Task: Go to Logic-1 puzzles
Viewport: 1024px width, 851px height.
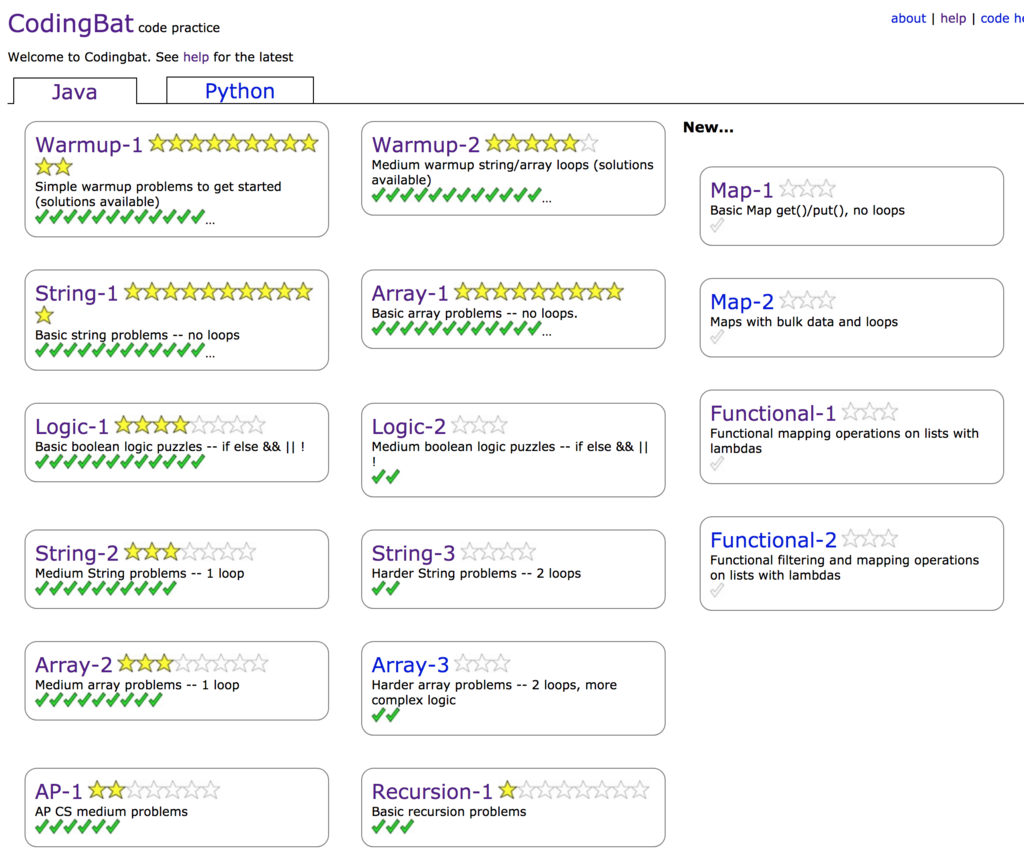Action: 72,426
